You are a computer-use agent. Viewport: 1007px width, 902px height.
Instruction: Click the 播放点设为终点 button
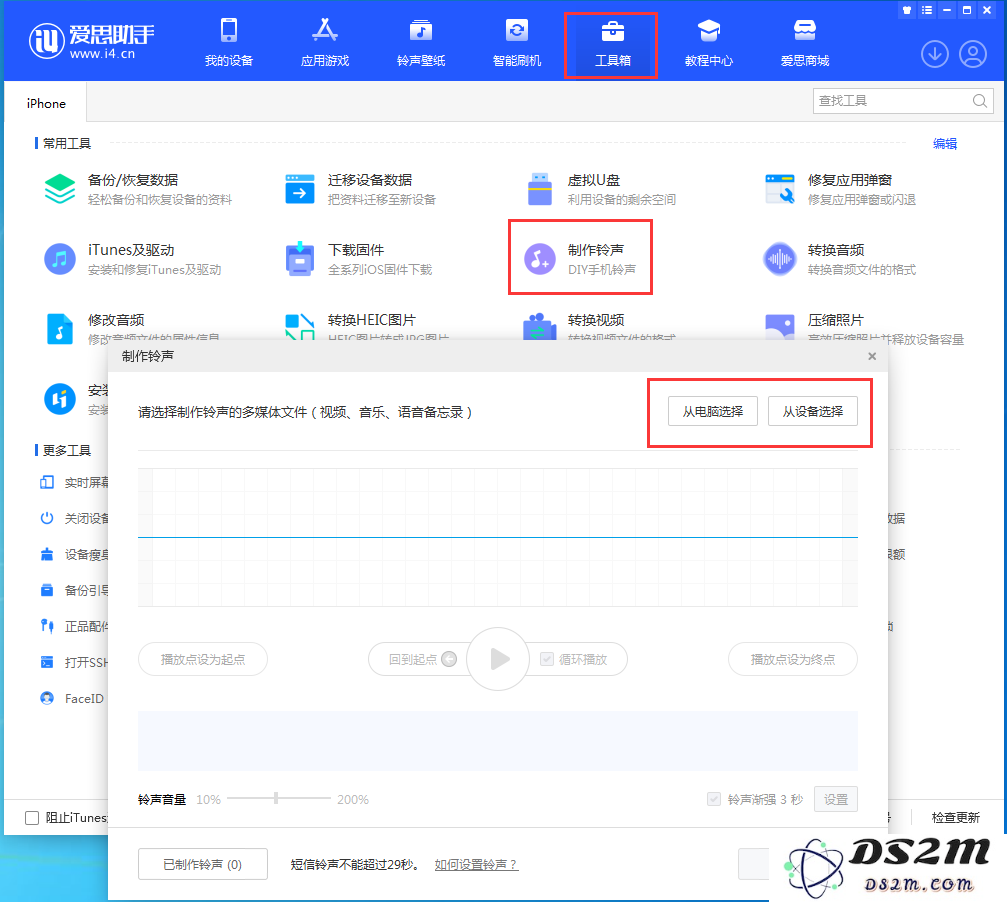click(x=792, y=659)
